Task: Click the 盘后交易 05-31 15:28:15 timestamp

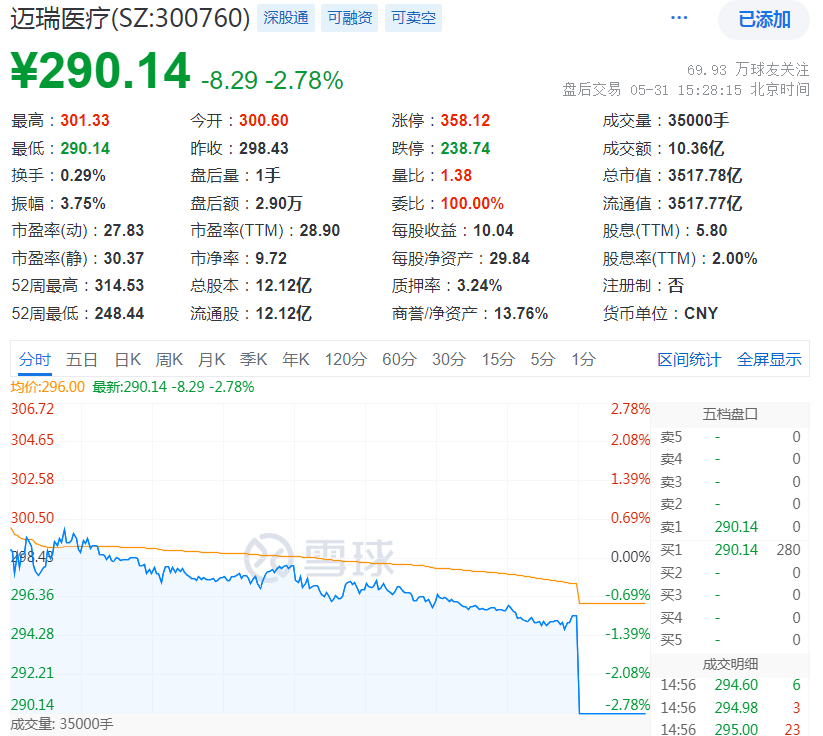Action: [686, 90]
